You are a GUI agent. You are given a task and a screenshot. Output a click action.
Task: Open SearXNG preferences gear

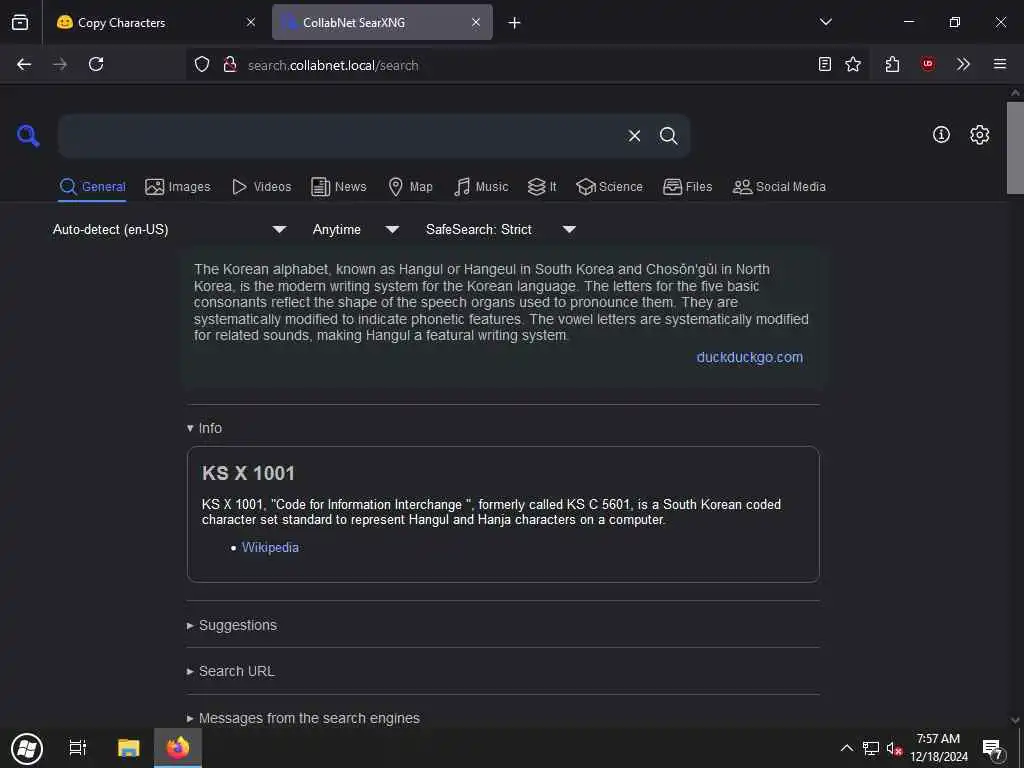click(x=980, y=135)
